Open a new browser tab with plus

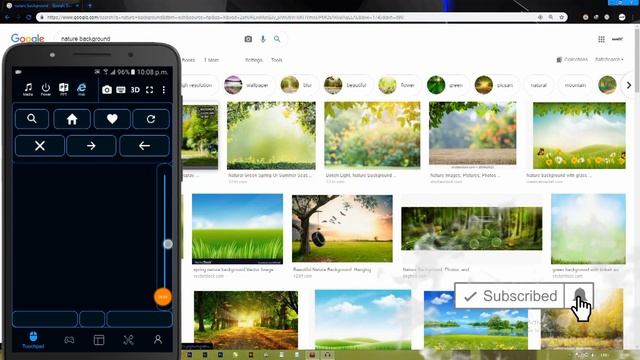(90, 6)
